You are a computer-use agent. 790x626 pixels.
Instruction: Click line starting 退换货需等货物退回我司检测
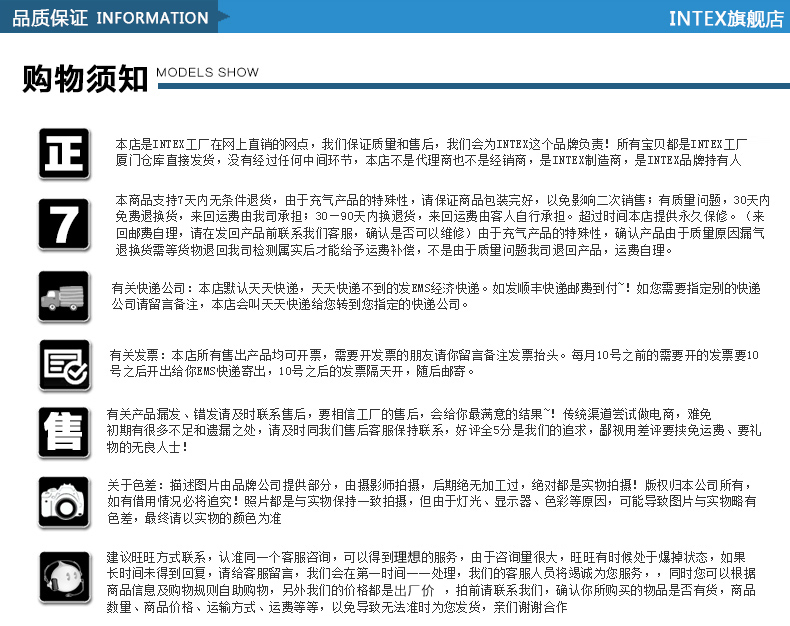(393, 250)
